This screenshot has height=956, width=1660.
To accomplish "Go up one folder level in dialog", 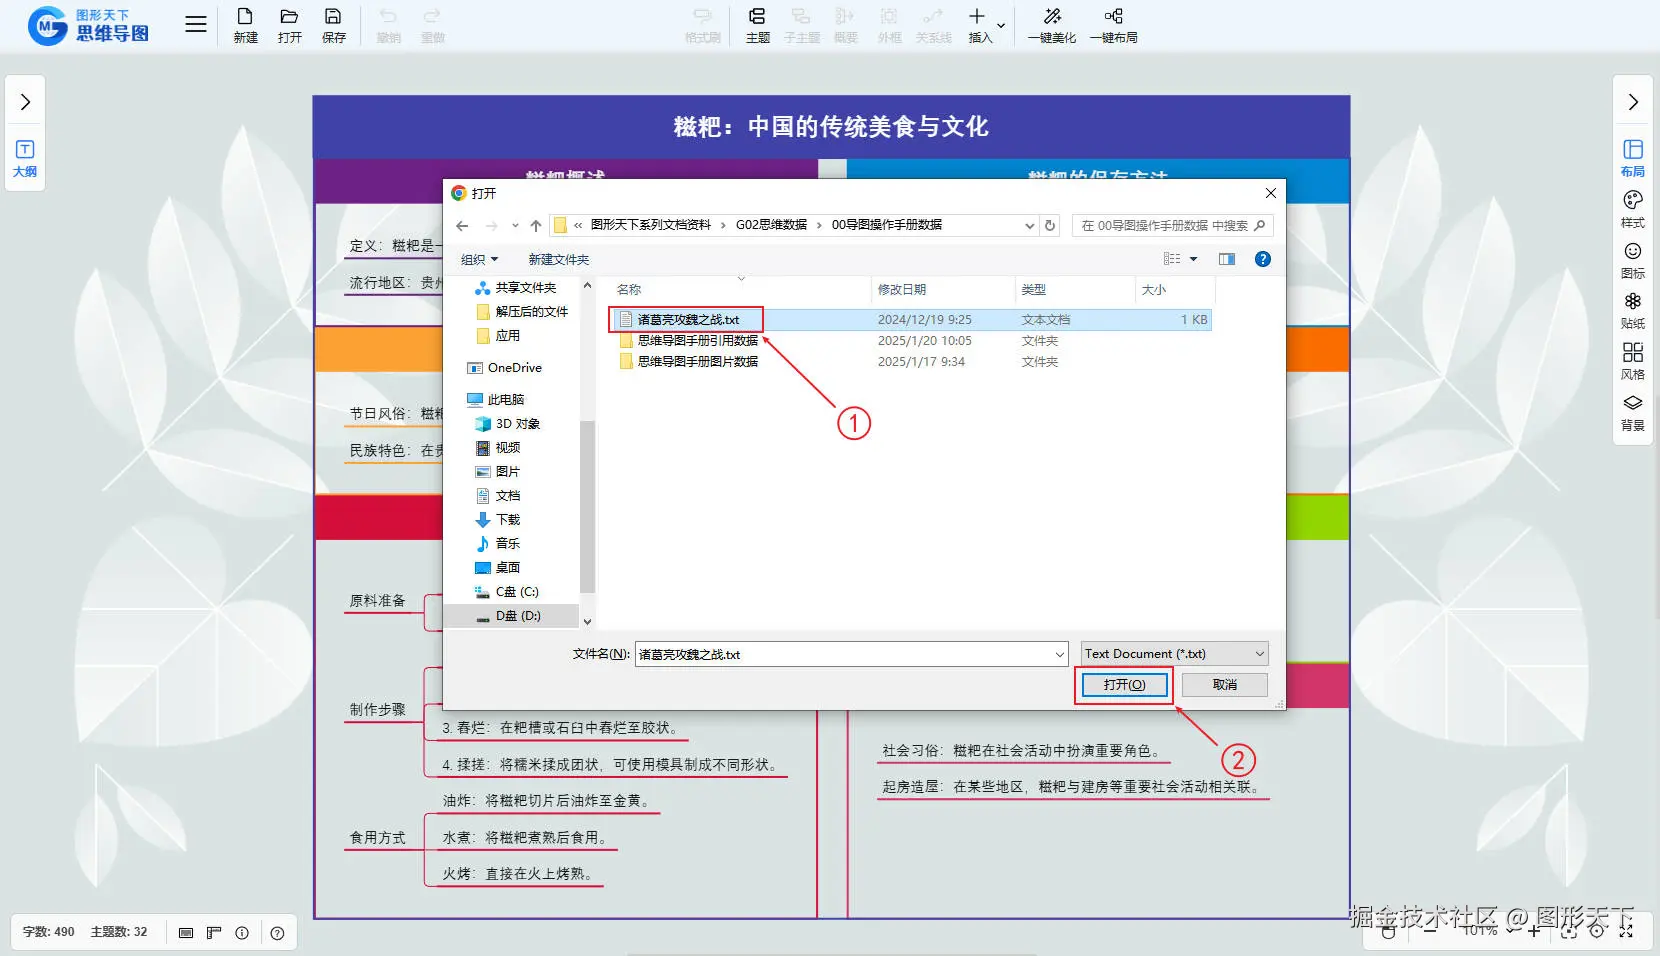I will 536,225.
